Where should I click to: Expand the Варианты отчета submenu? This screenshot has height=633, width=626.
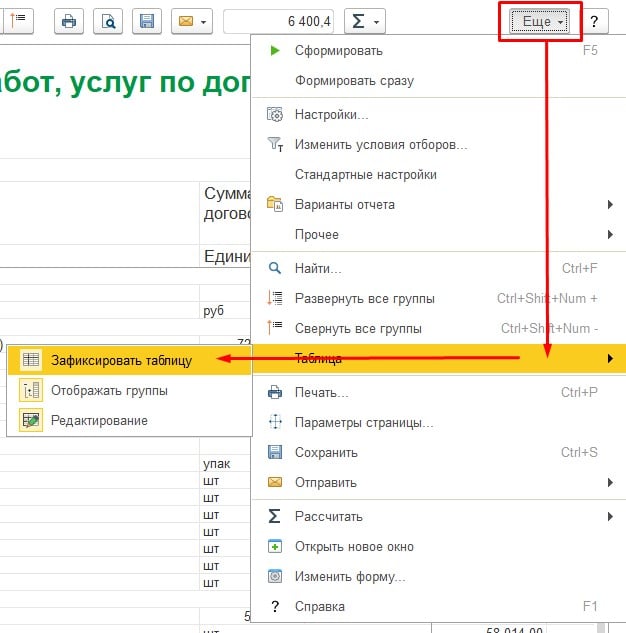pyautogui.click(x=345, y=204)
